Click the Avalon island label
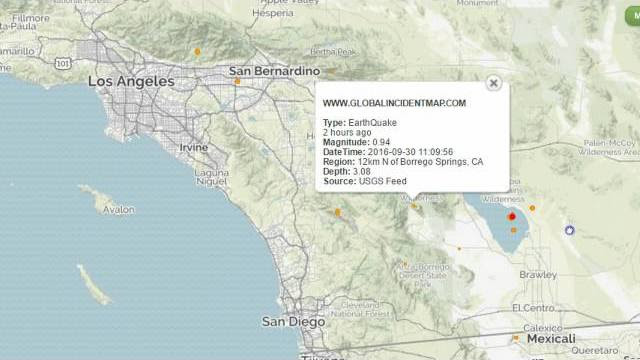The image size is (640, 360). click(x=118, y=210)
